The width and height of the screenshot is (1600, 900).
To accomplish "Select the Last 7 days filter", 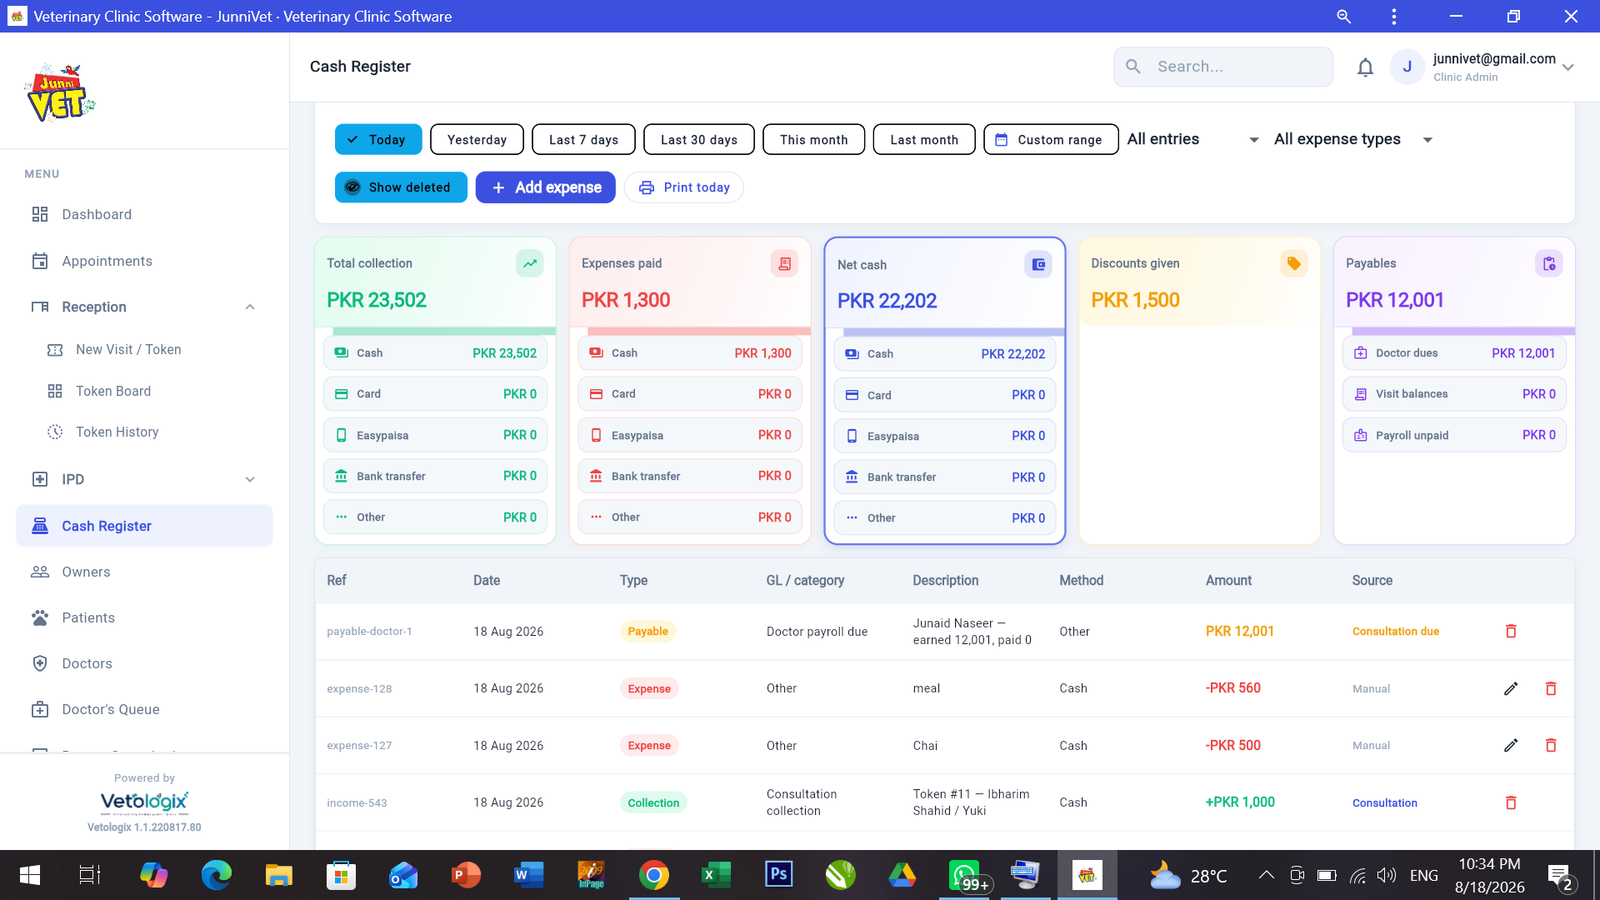I will [x=584, y=139].
